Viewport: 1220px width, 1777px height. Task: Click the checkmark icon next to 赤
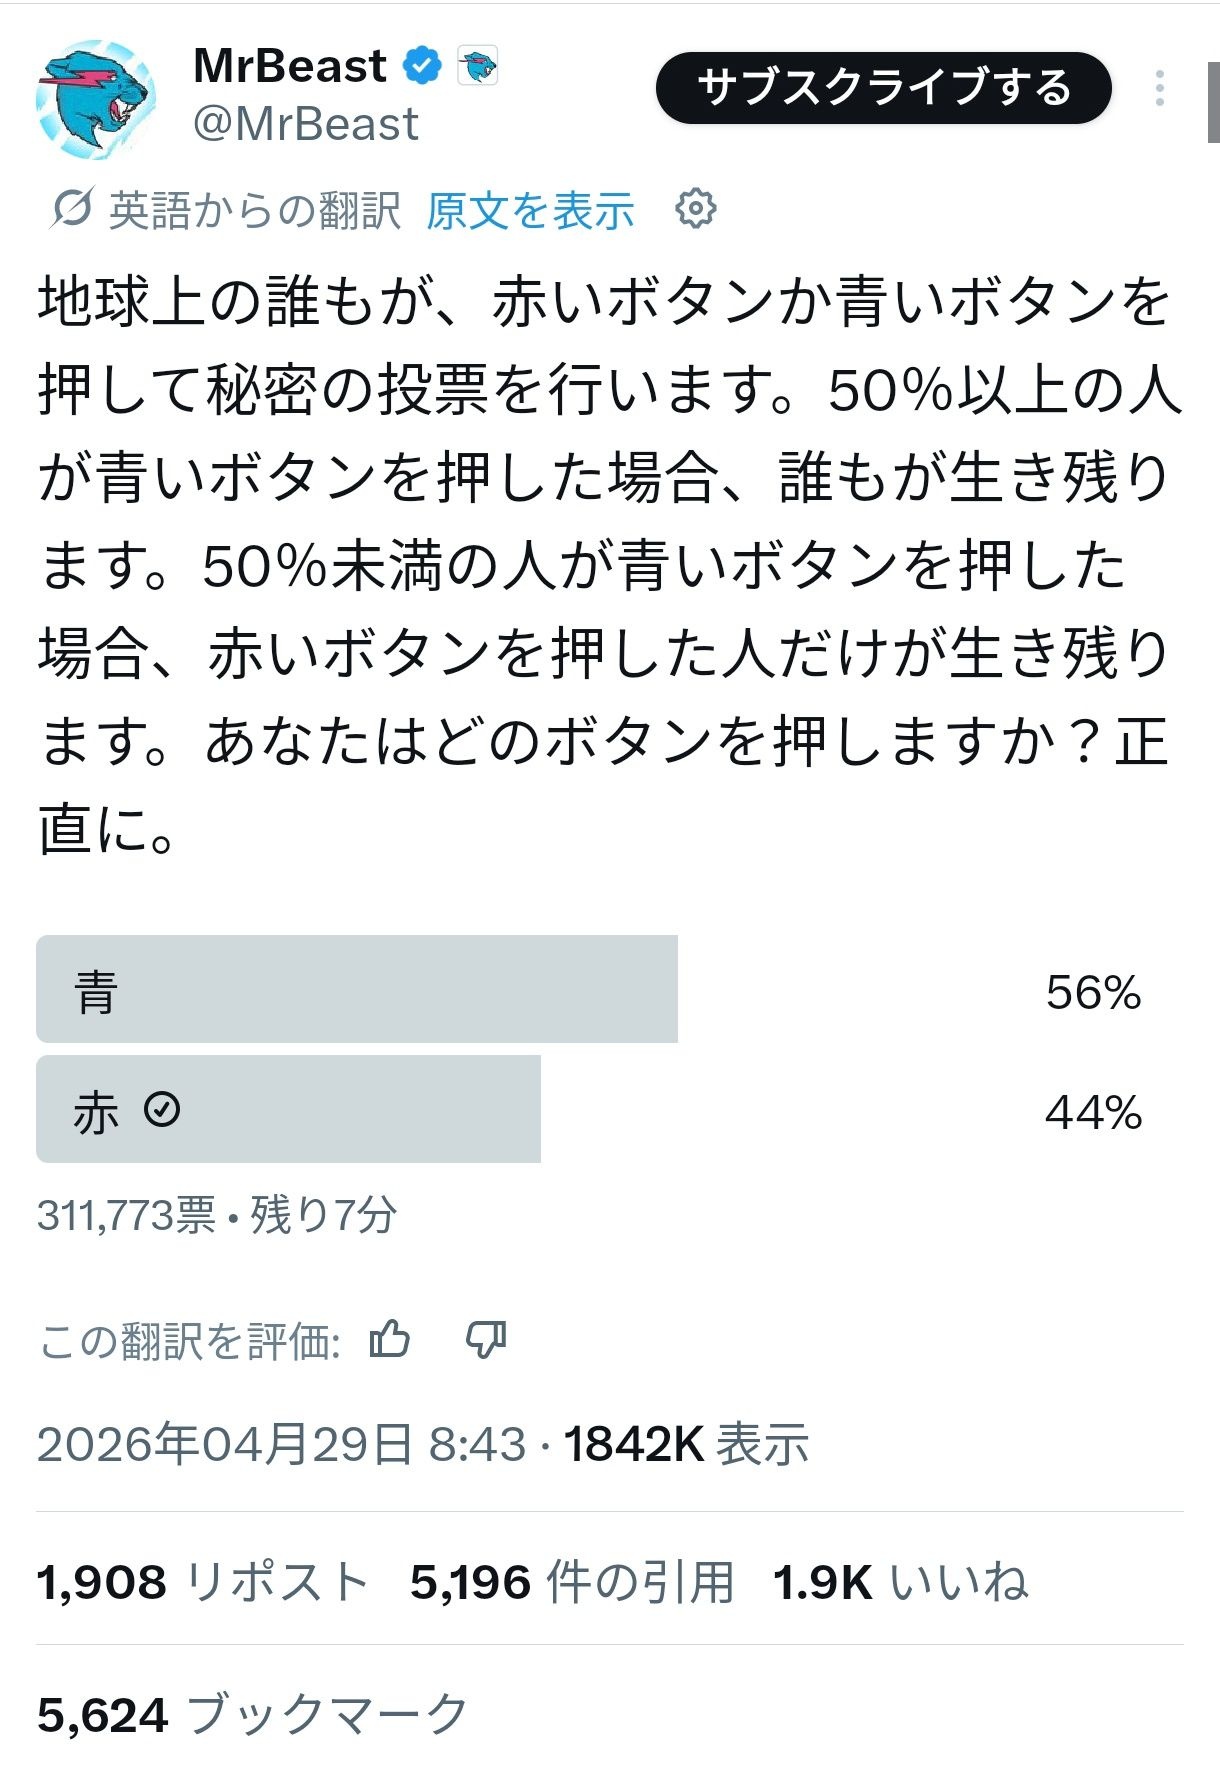point(162,1109)
